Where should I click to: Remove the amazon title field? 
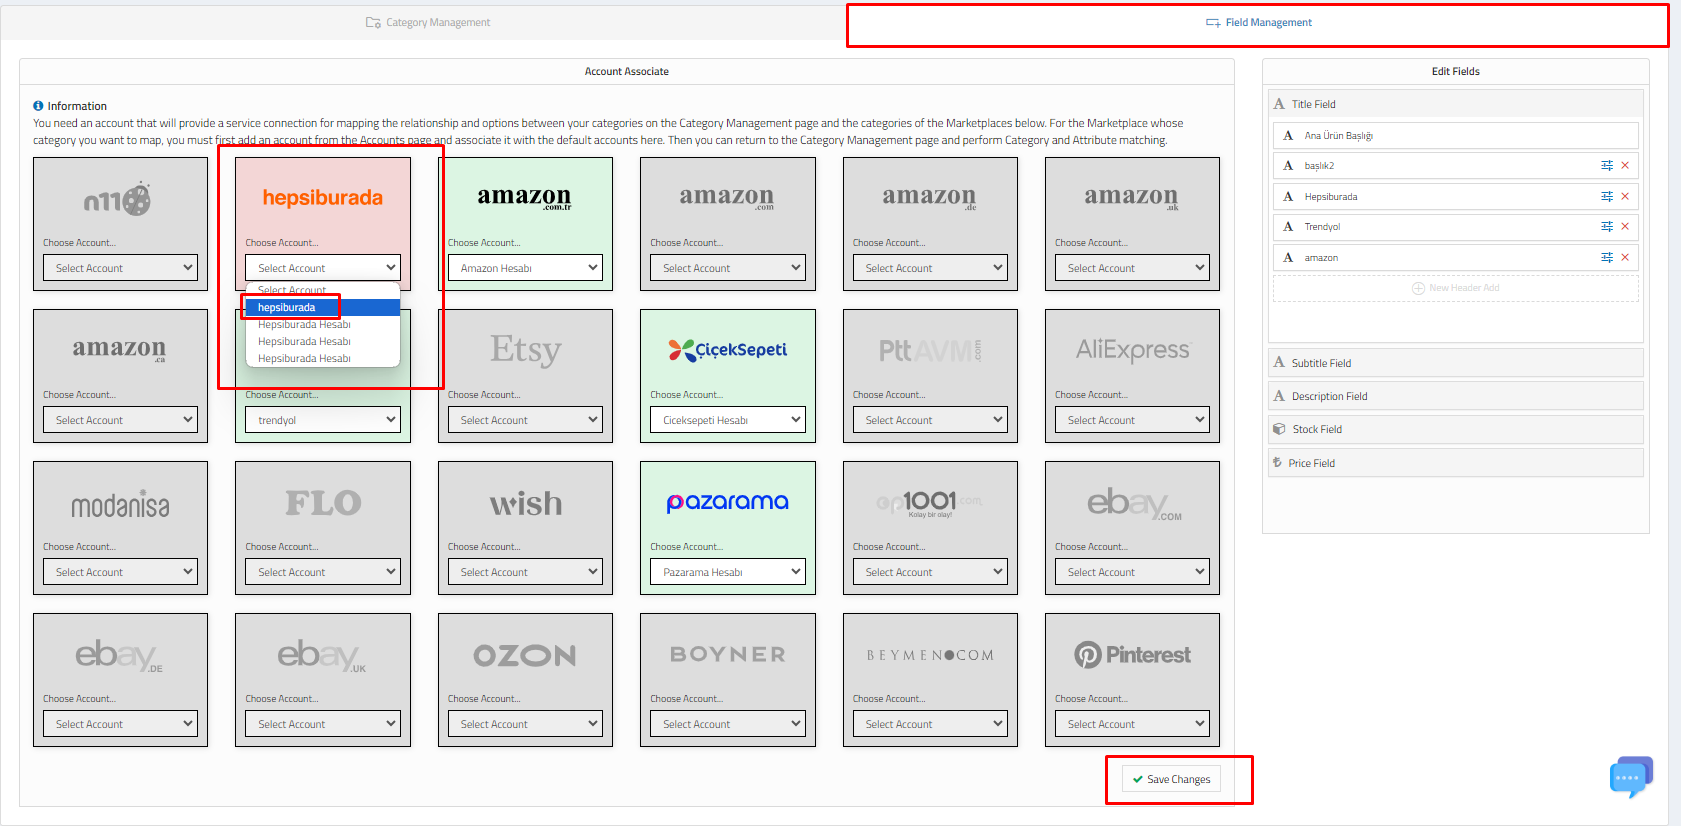point(1625,258)
